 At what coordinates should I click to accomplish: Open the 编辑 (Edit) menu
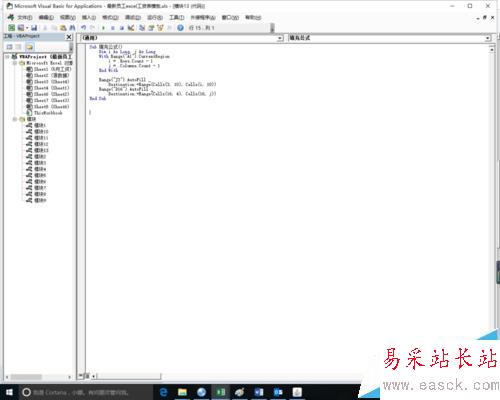pyautogui.click(x=46, y=17)
